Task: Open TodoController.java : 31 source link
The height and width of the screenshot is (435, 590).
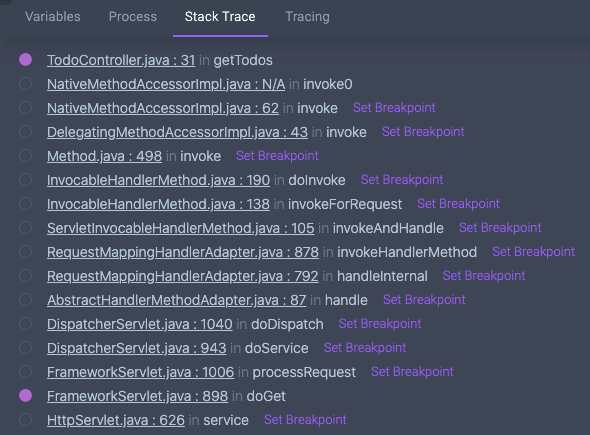Action: 121,60
